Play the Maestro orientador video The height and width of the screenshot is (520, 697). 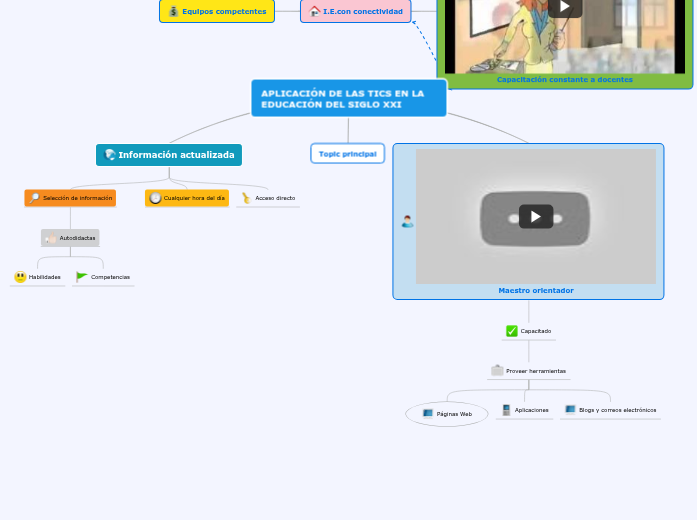point(536,216)
